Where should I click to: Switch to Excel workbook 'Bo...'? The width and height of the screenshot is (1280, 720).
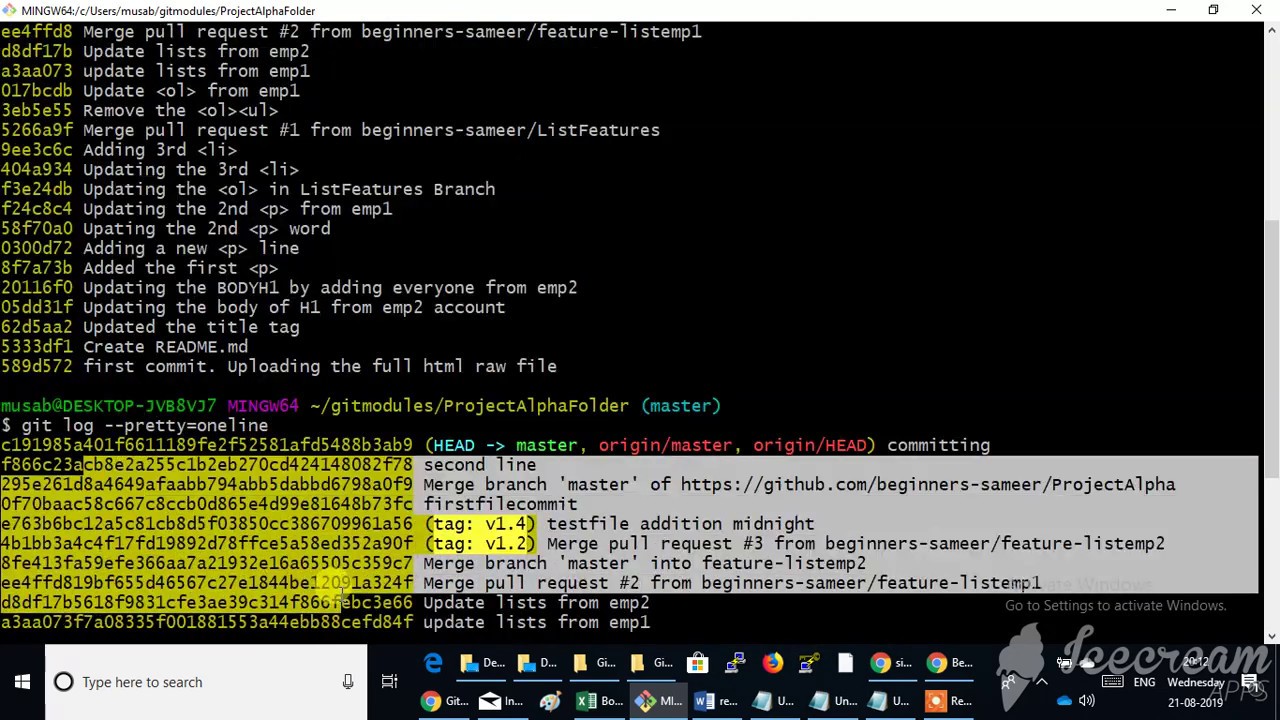(x=600, y=701)
